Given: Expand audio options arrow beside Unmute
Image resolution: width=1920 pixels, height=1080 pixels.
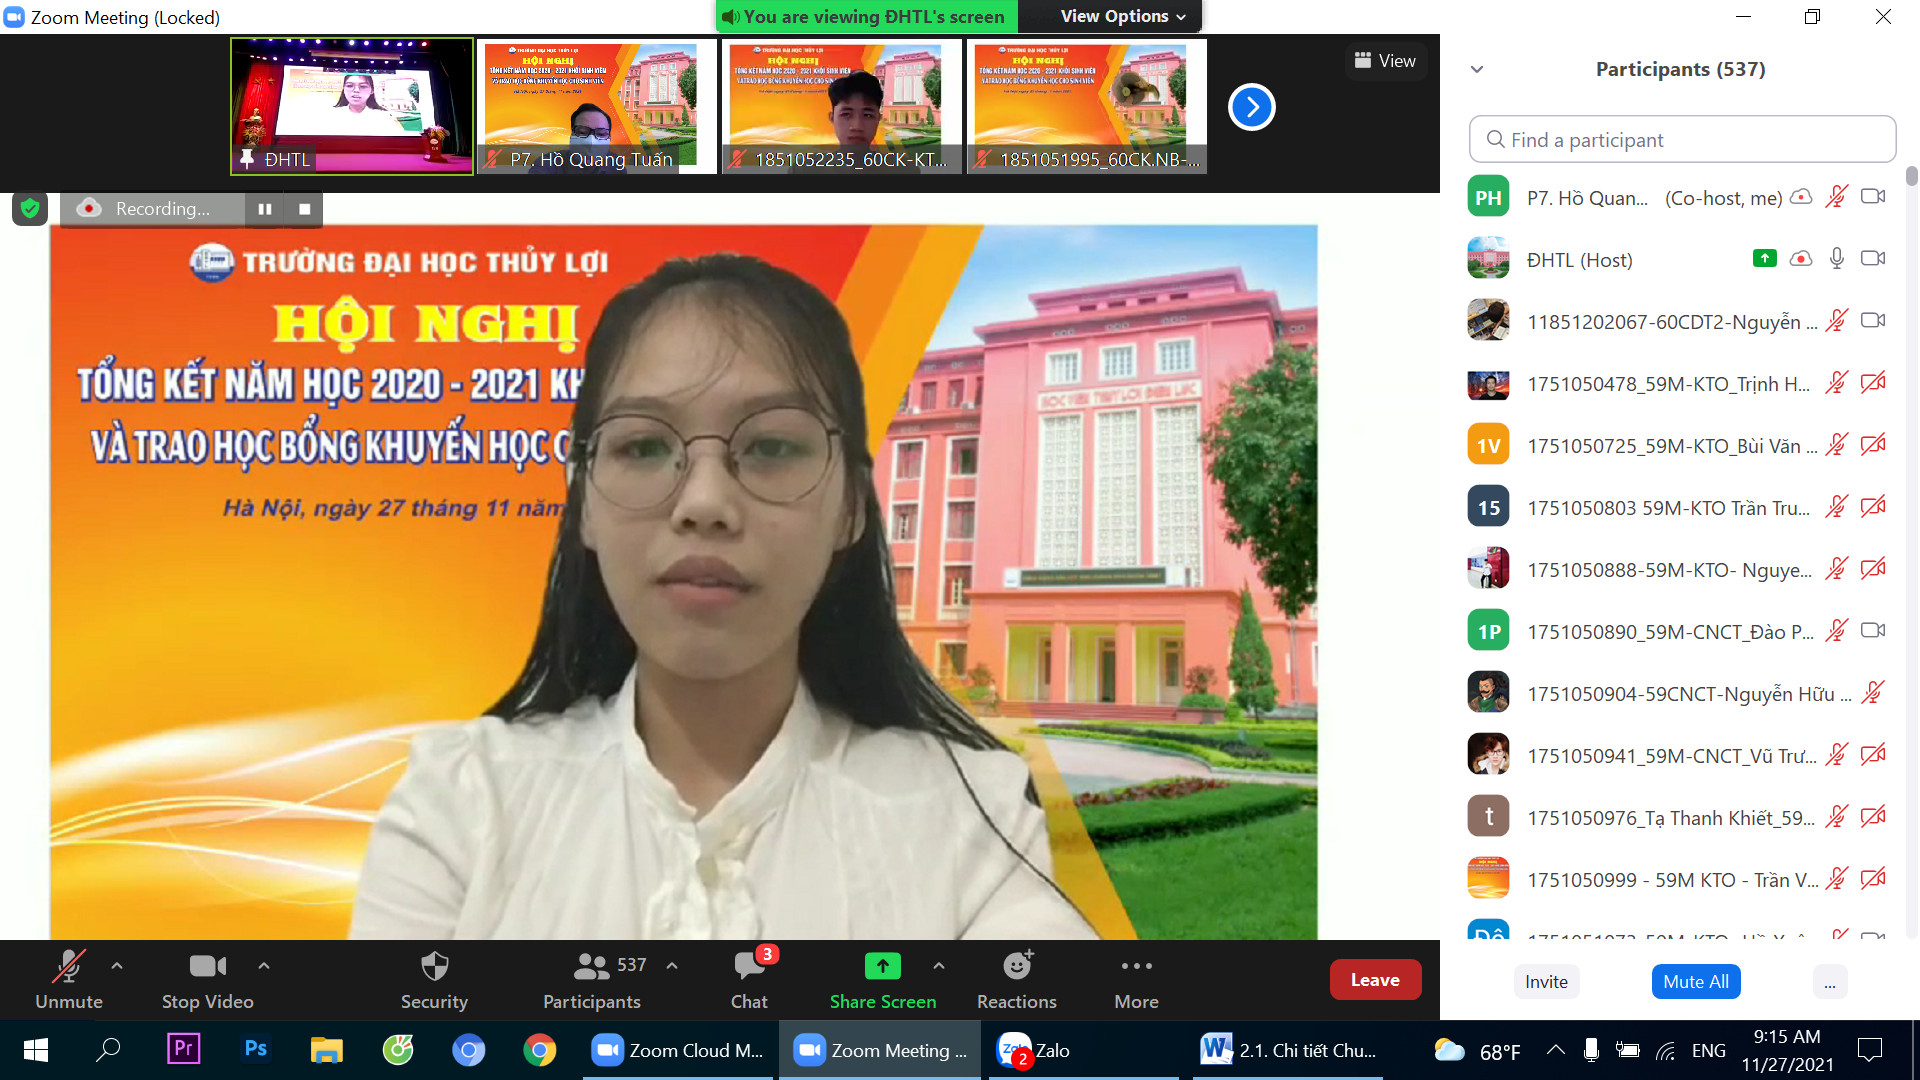Looking at the screenshot, I should tap(117, 966).
